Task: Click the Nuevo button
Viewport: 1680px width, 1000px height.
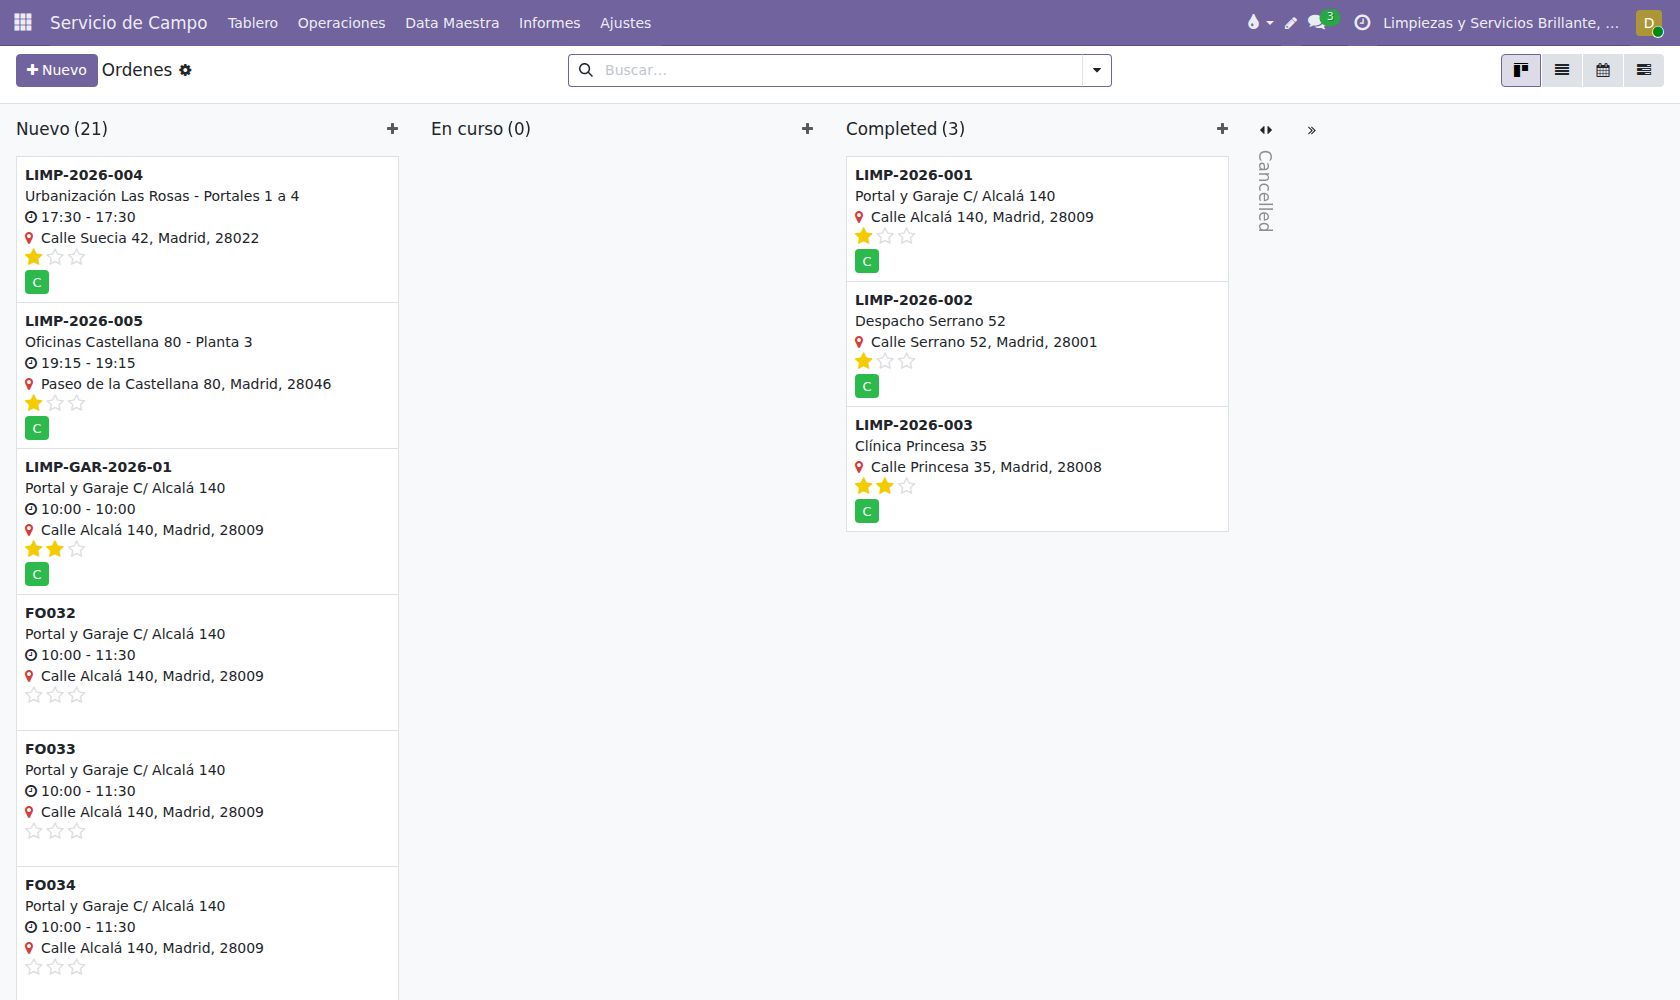Action: [57, 70]
